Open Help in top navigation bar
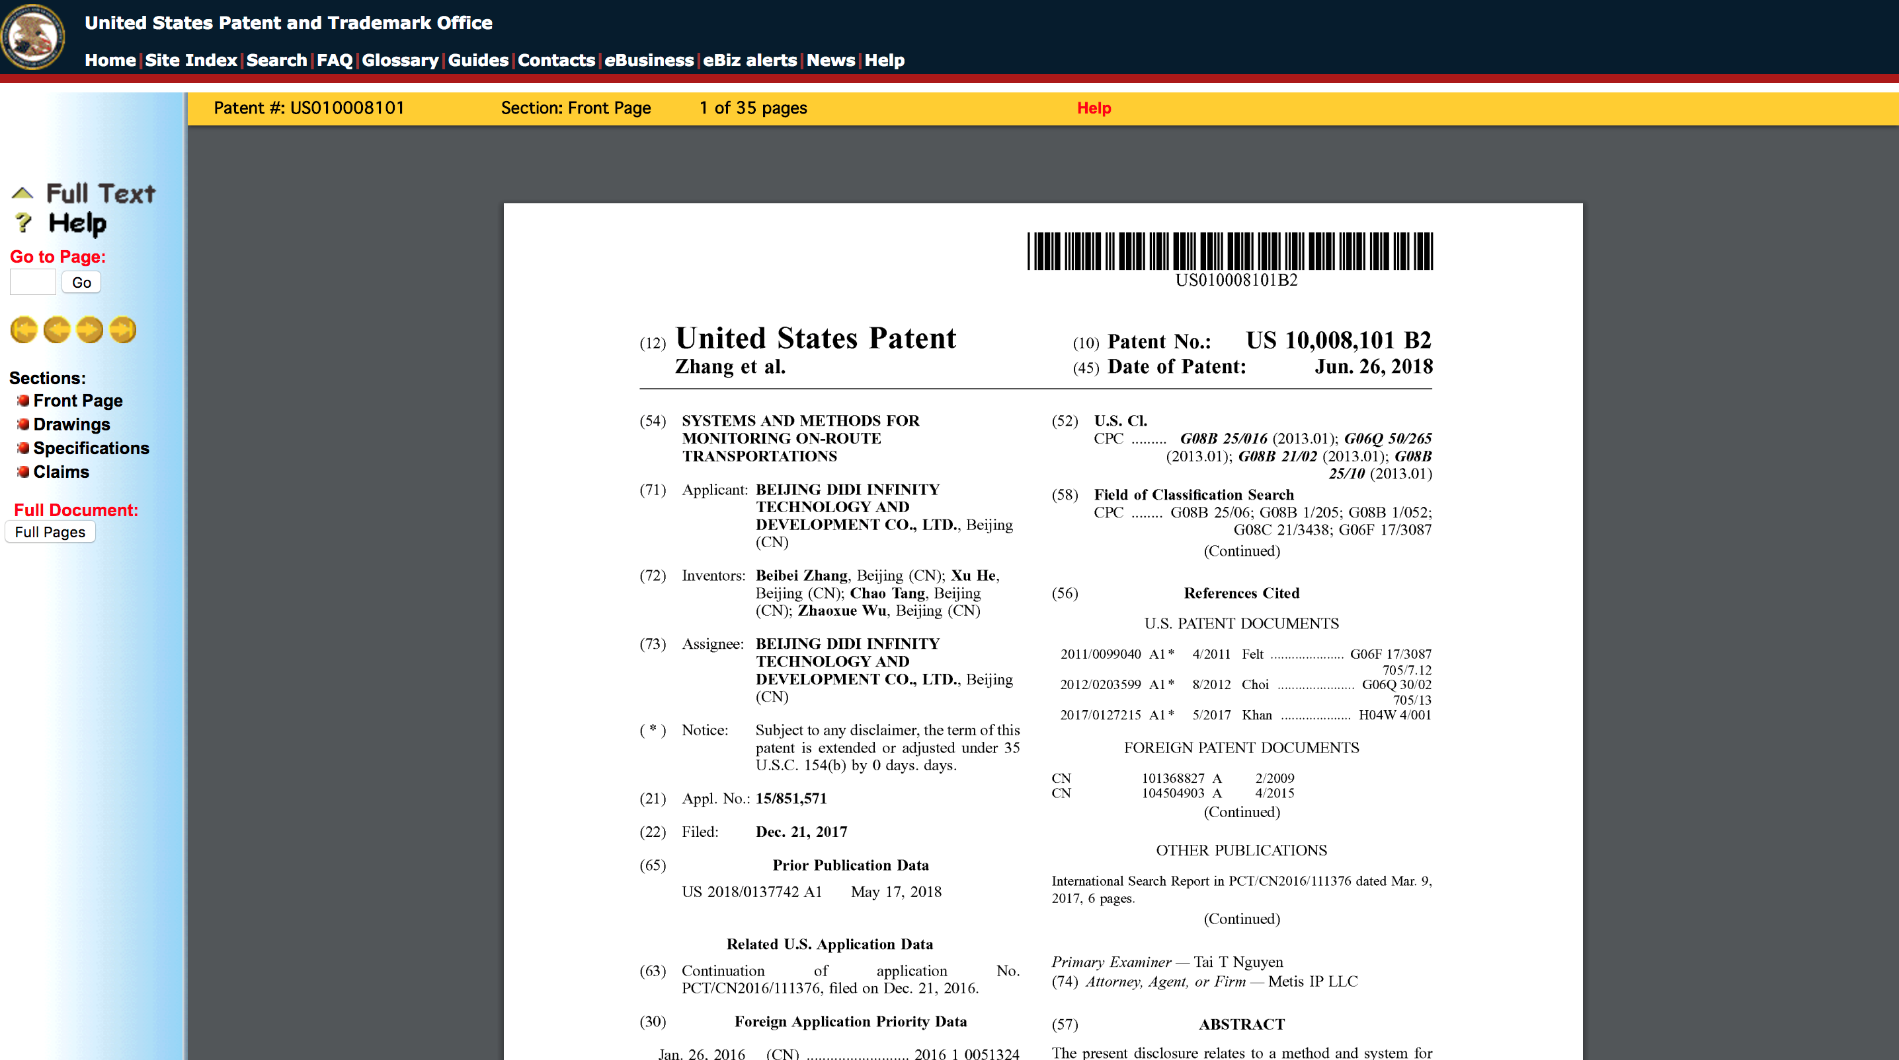1899x1060 pixels. (885, 60)
